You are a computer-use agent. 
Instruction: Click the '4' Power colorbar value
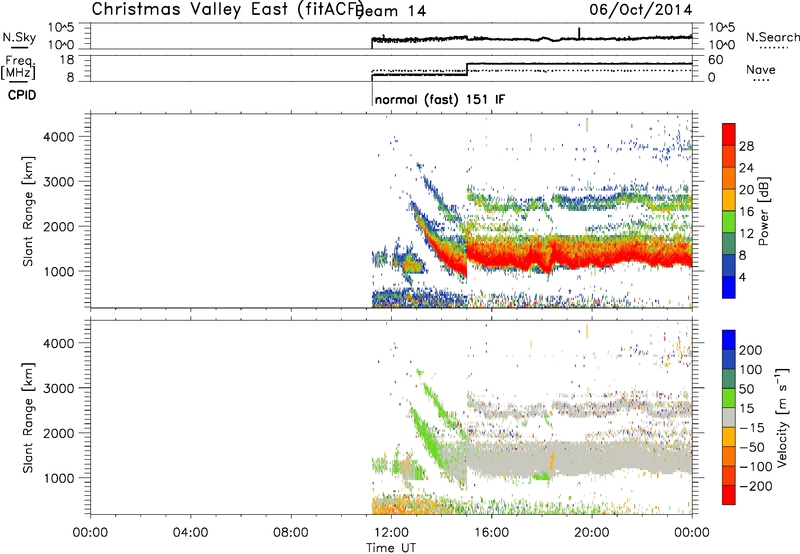(742, 277)
